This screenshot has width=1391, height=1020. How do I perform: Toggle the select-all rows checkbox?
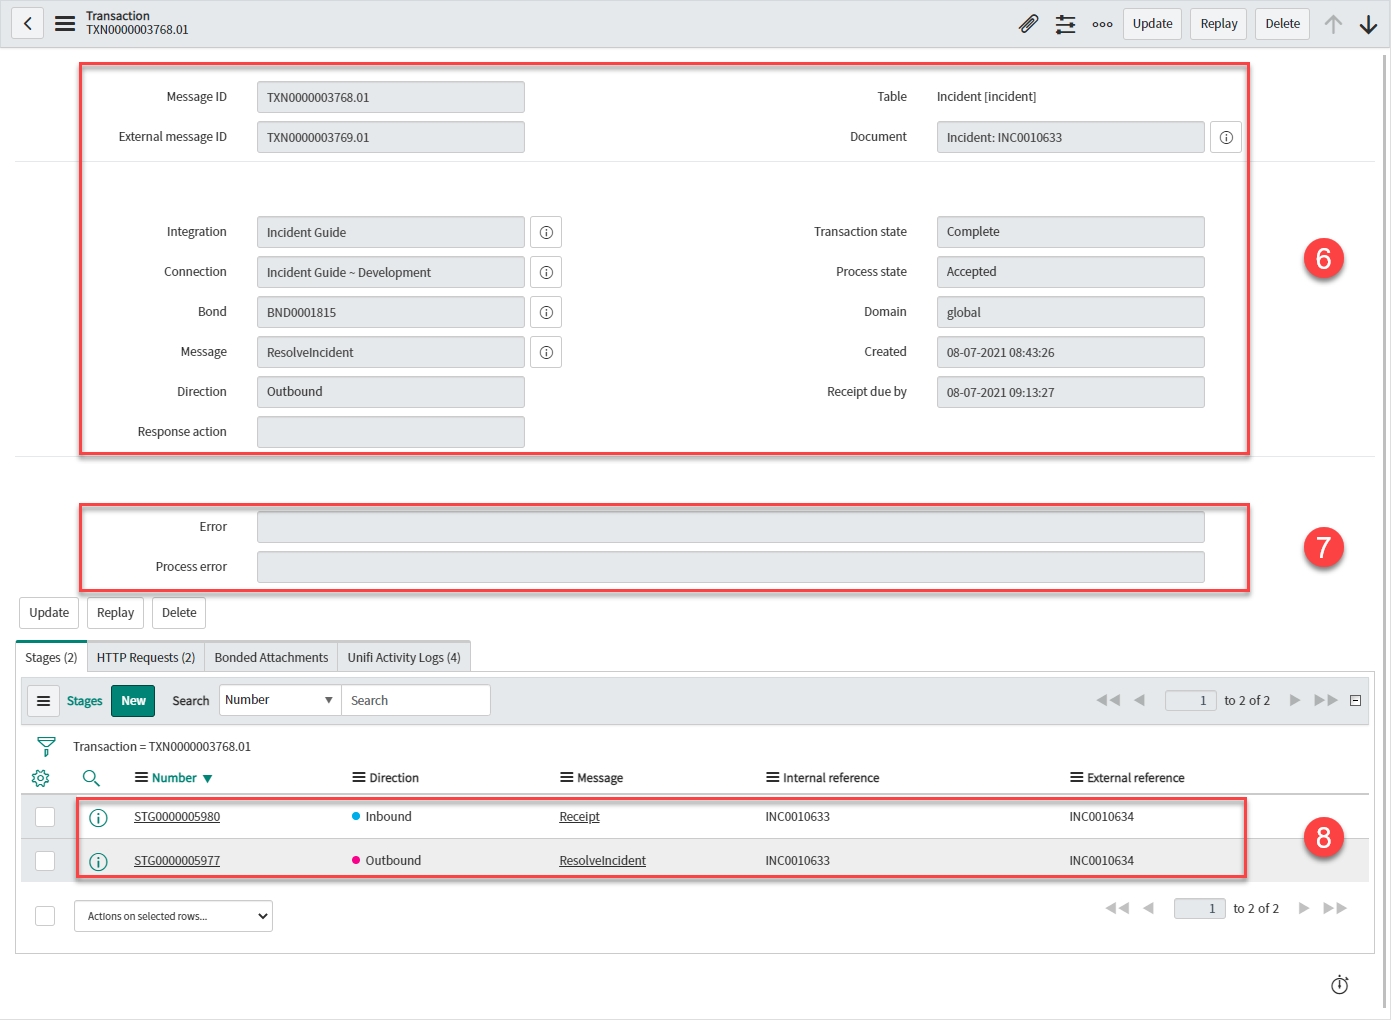click(x=45, y=916)
